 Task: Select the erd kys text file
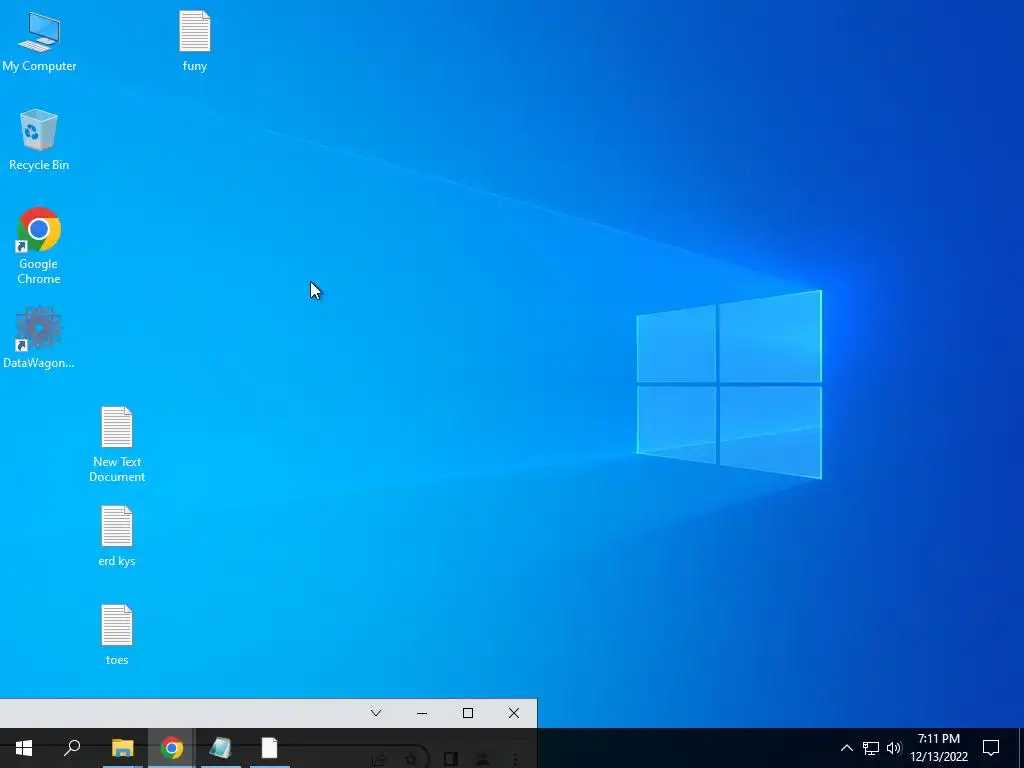tap(117, 536)
